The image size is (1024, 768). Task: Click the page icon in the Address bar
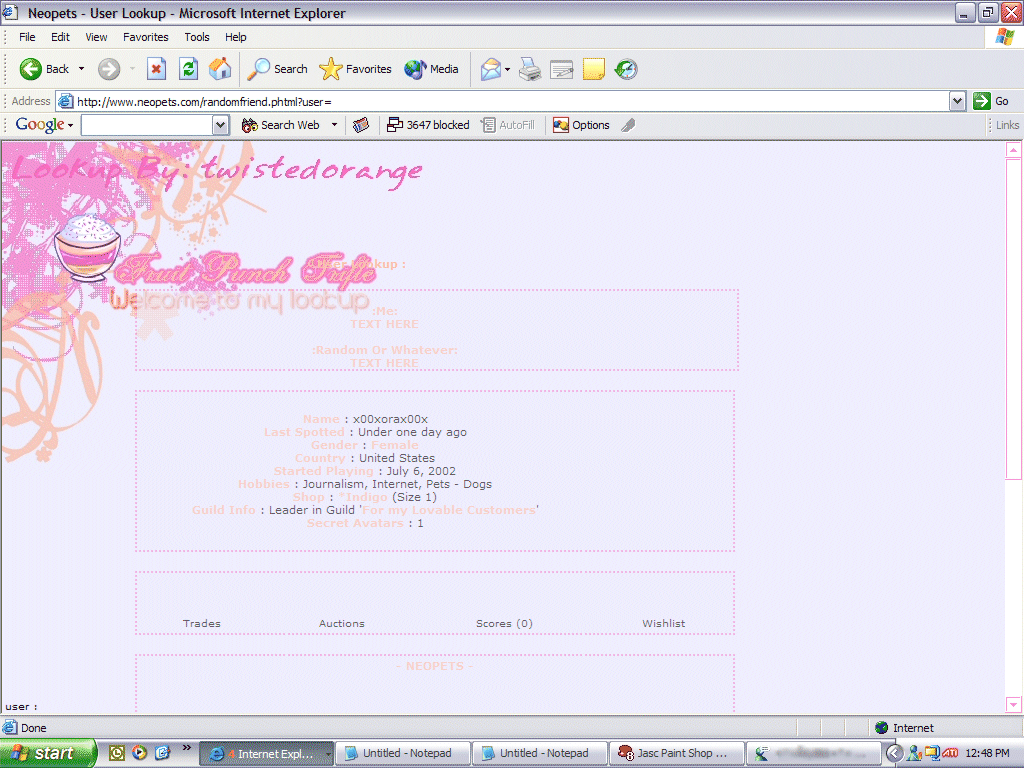[65, 101]
